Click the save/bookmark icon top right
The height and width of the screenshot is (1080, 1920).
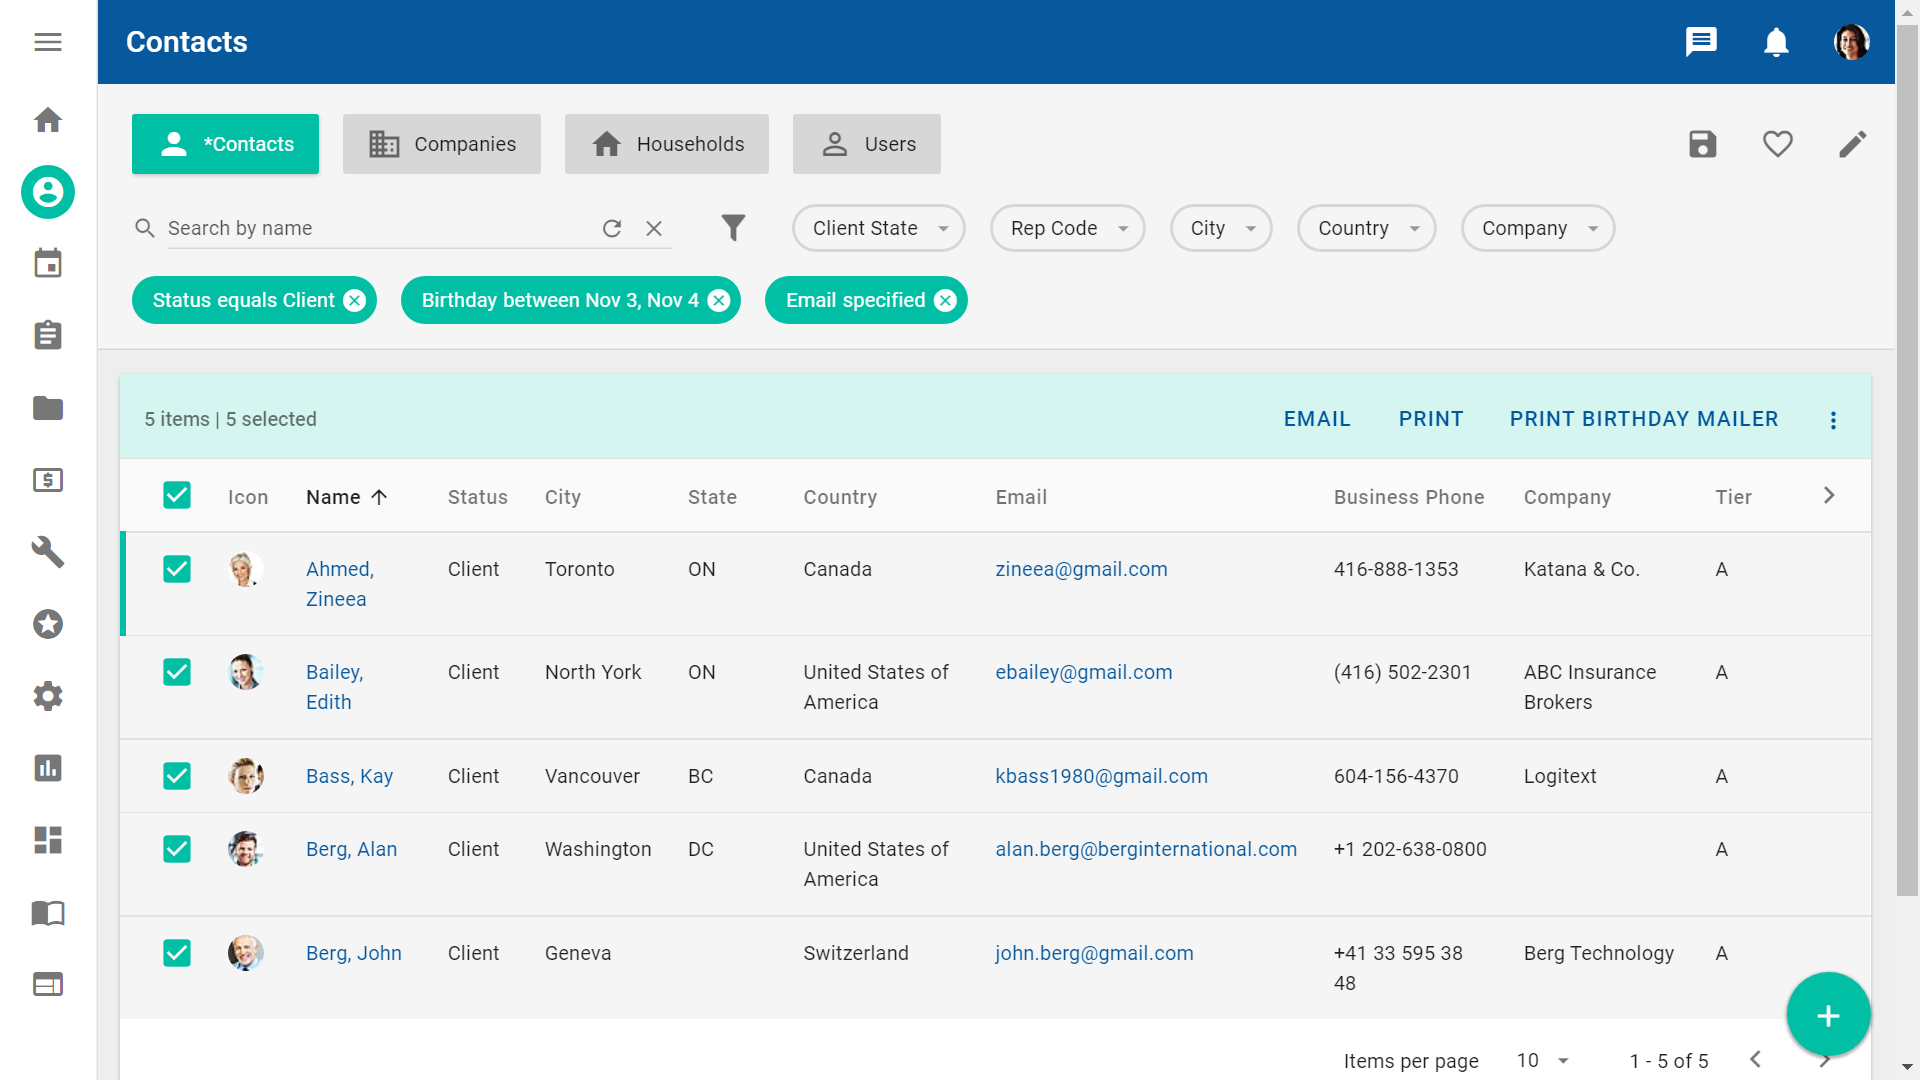tap(1701, 144)
